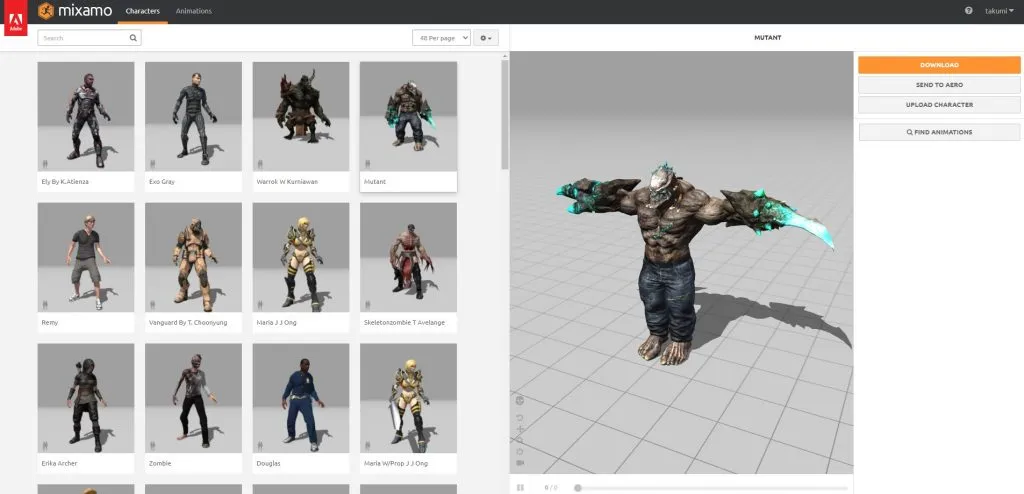The width and height of the screenshot is (1024, 494).
Task: Click the Upload Character button
Action: click(x=939, y=105)
